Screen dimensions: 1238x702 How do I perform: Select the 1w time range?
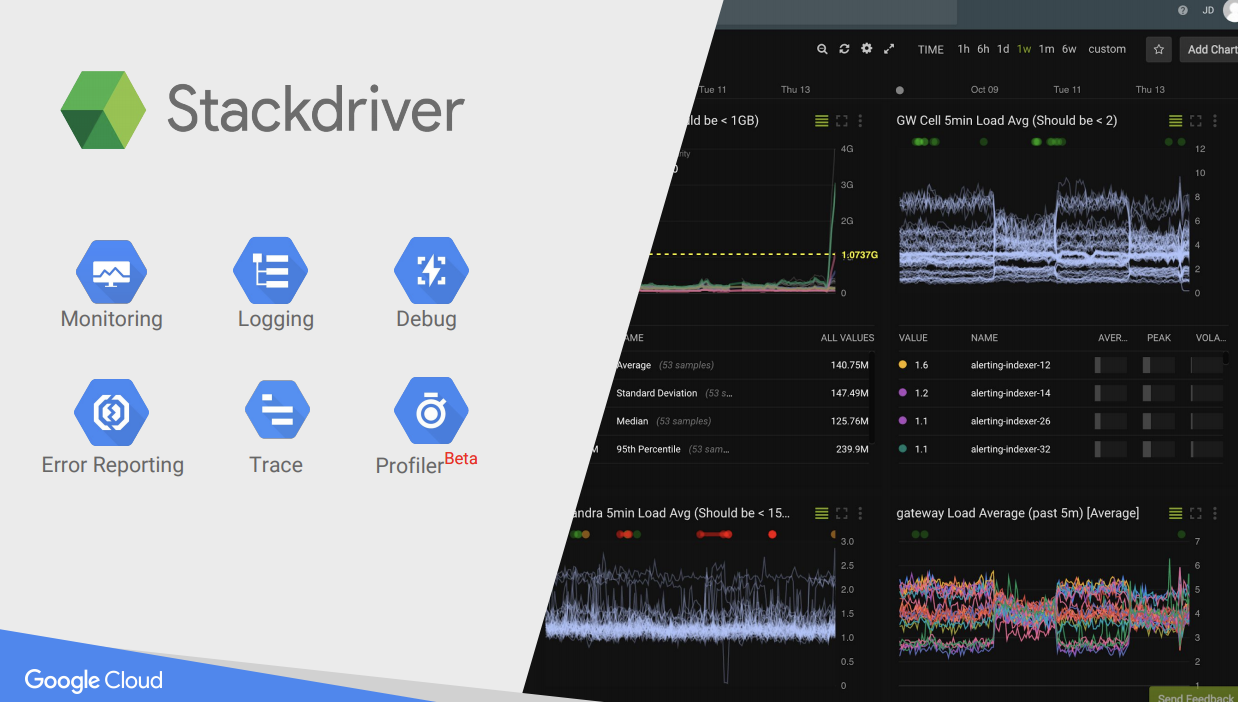(x=1024, y=49)
